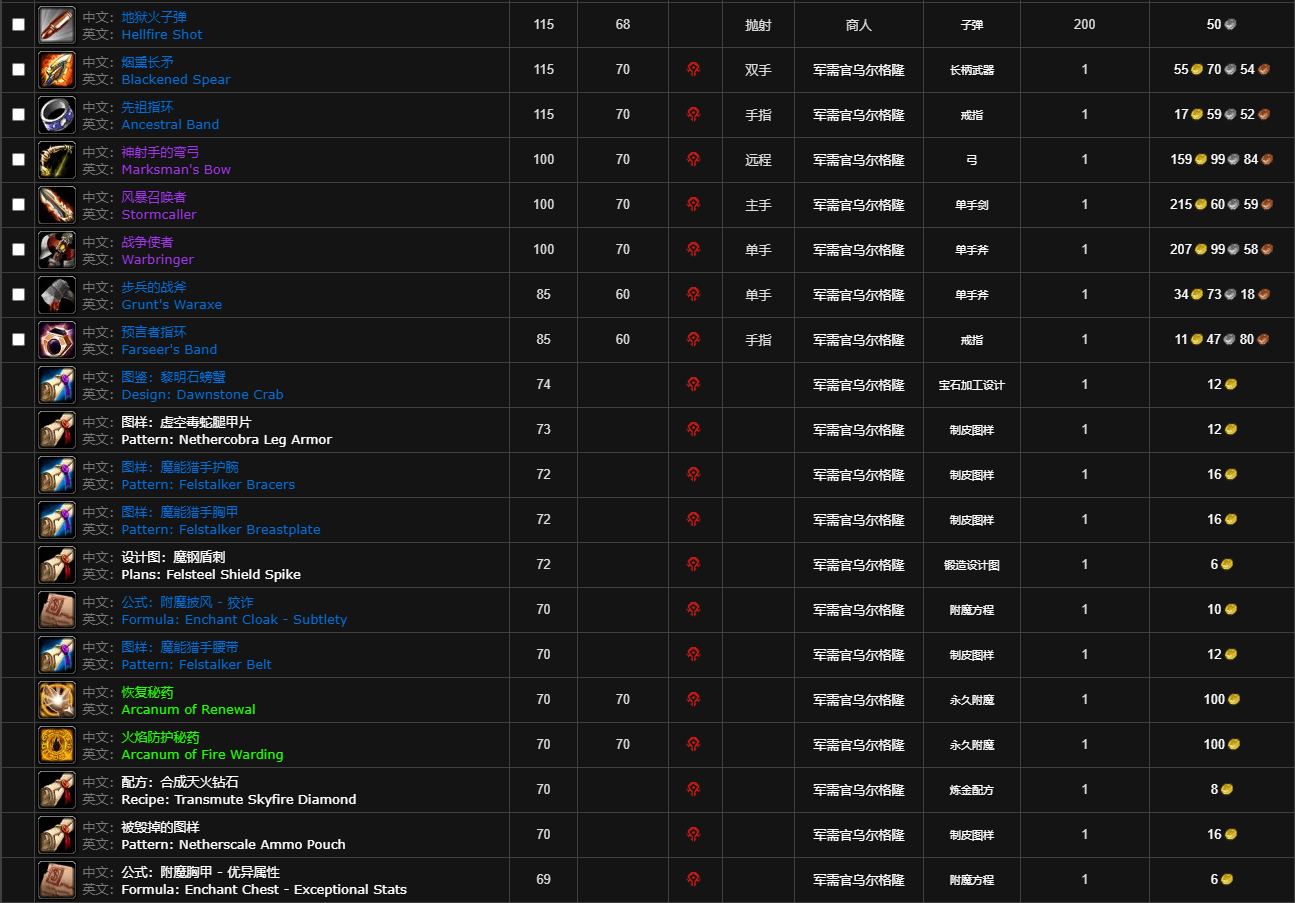Open the Blackened Spear item icon
1295x903 pixels.
(x=57, y=70)
